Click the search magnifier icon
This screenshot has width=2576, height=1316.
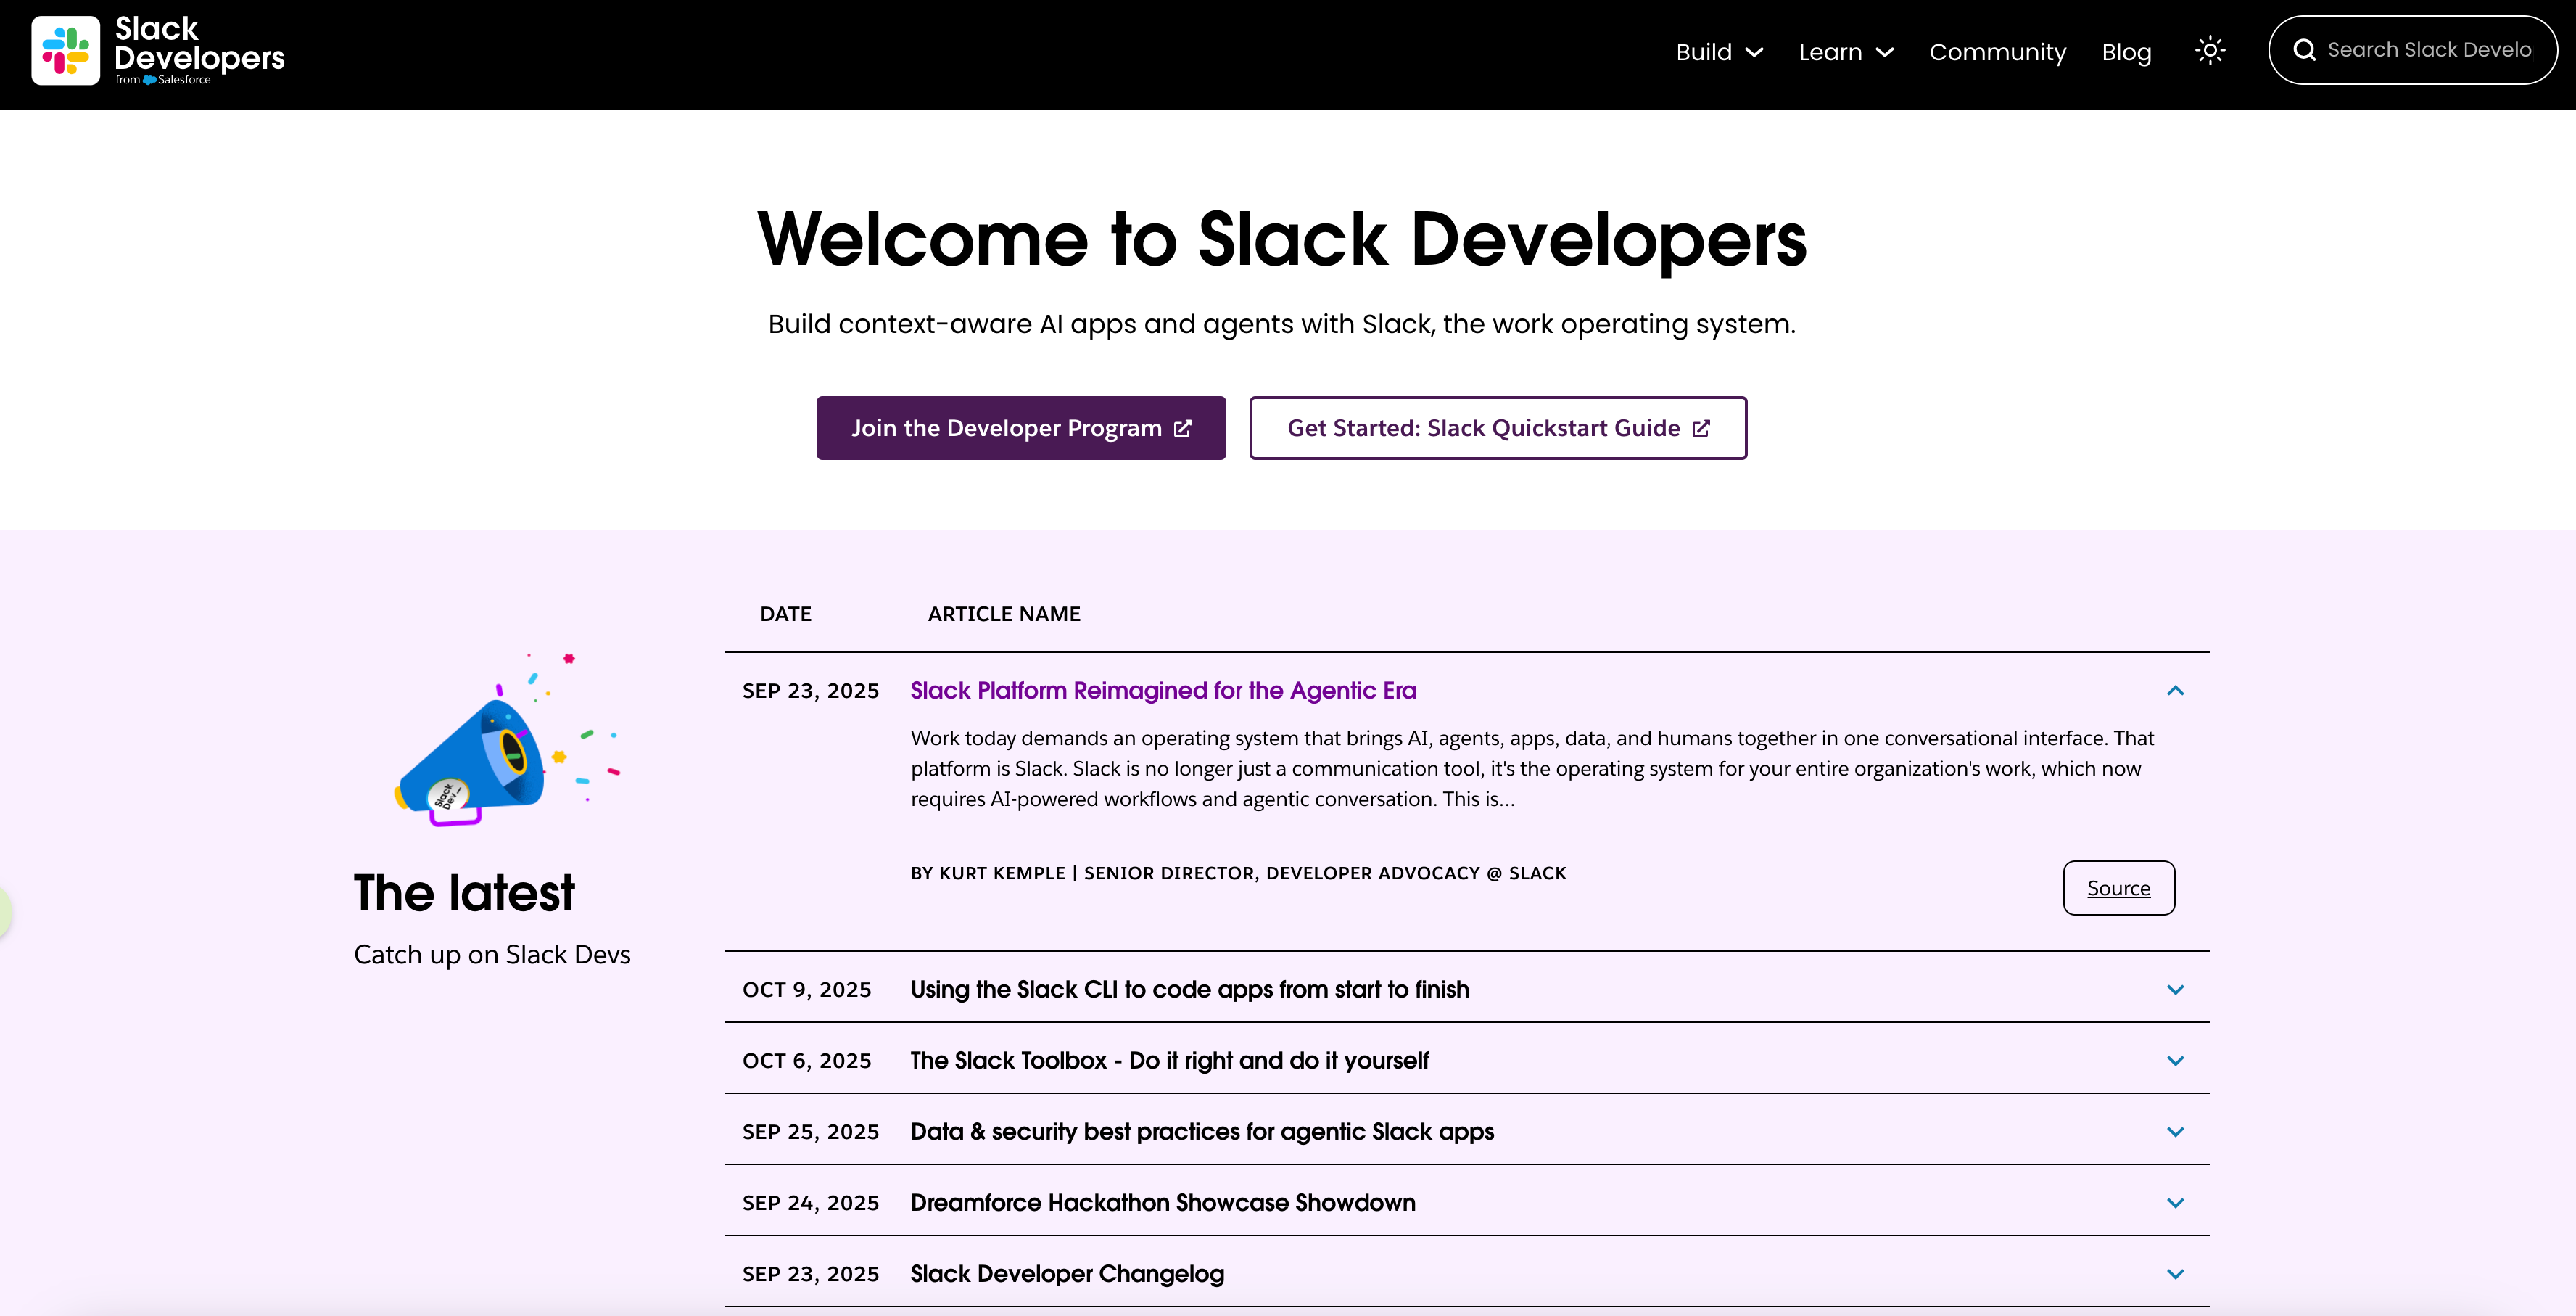(2305, 50)
